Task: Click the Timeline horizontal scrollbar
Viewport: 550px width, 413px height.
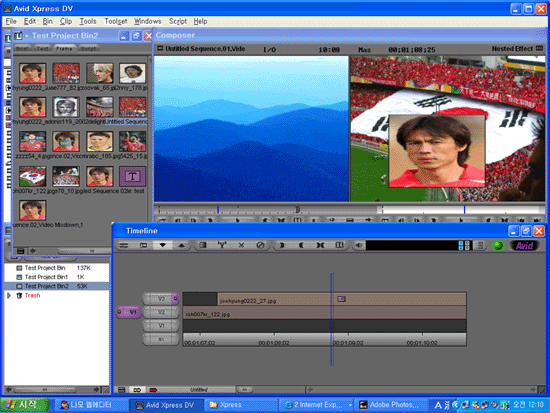Action: 421,389
